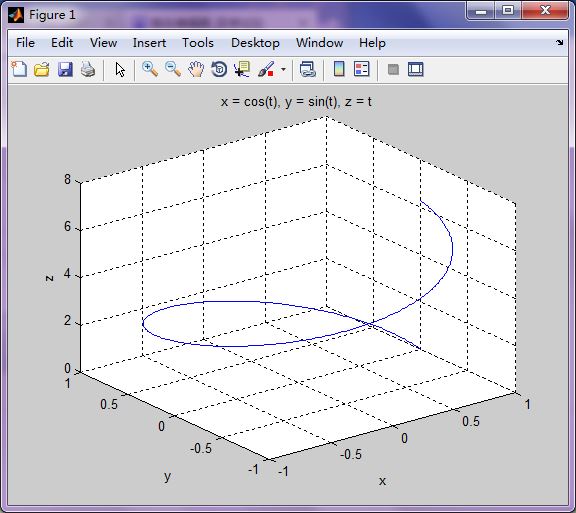The height and width of the screenshot is (513, 576).
Task: Insert a colorbar using the Colorbar icon
Action: point(339,69)
